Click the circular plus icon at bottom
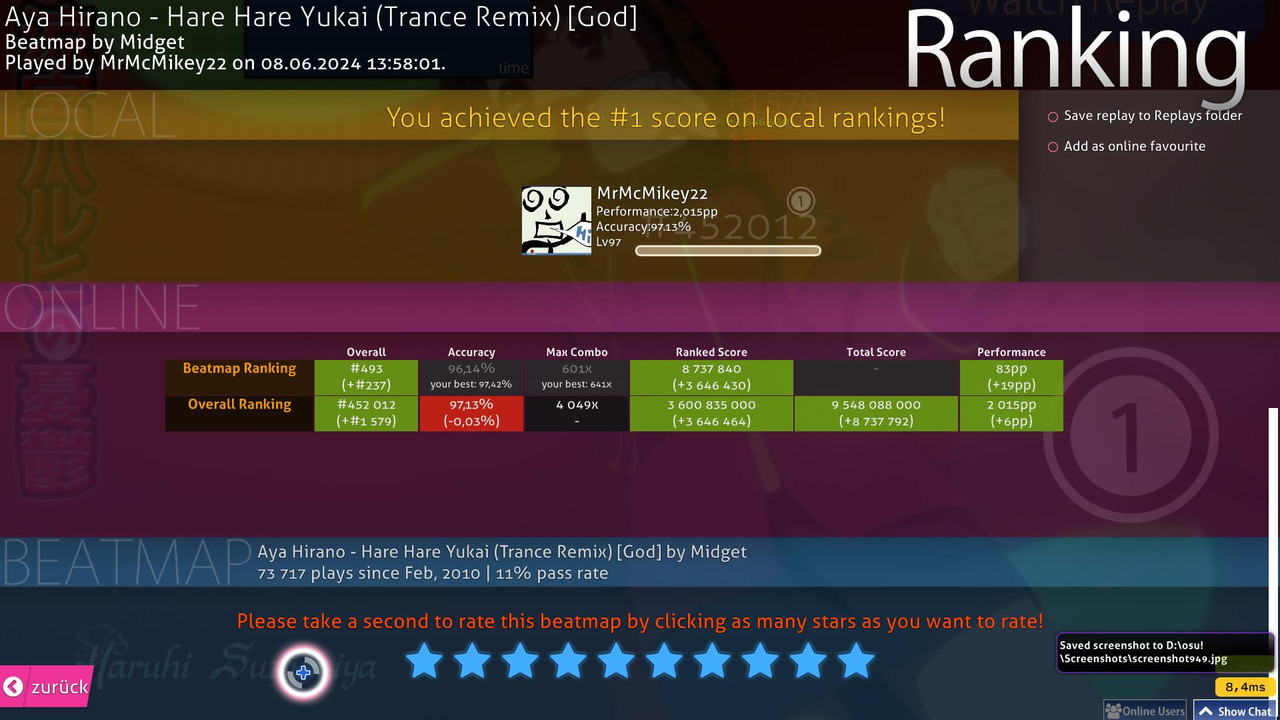The height and width of the screenshot is (720, 1280). [303, 672]
